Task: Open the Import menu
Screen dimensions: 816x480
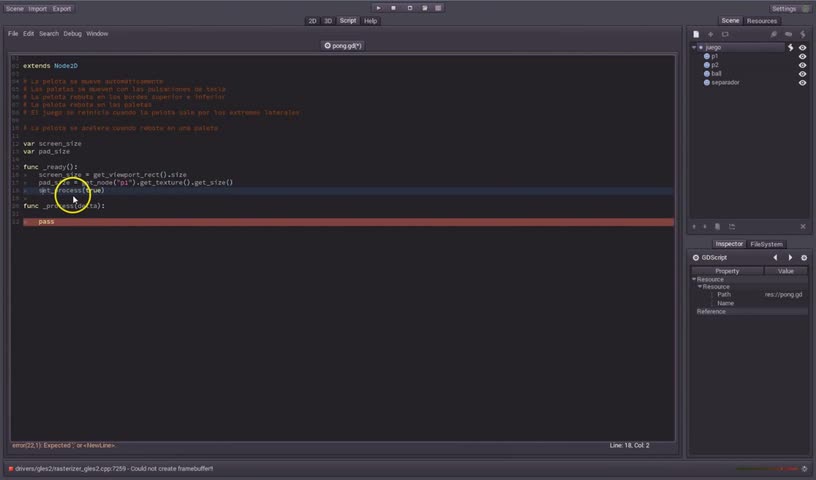Action: (x=37, y=9)
